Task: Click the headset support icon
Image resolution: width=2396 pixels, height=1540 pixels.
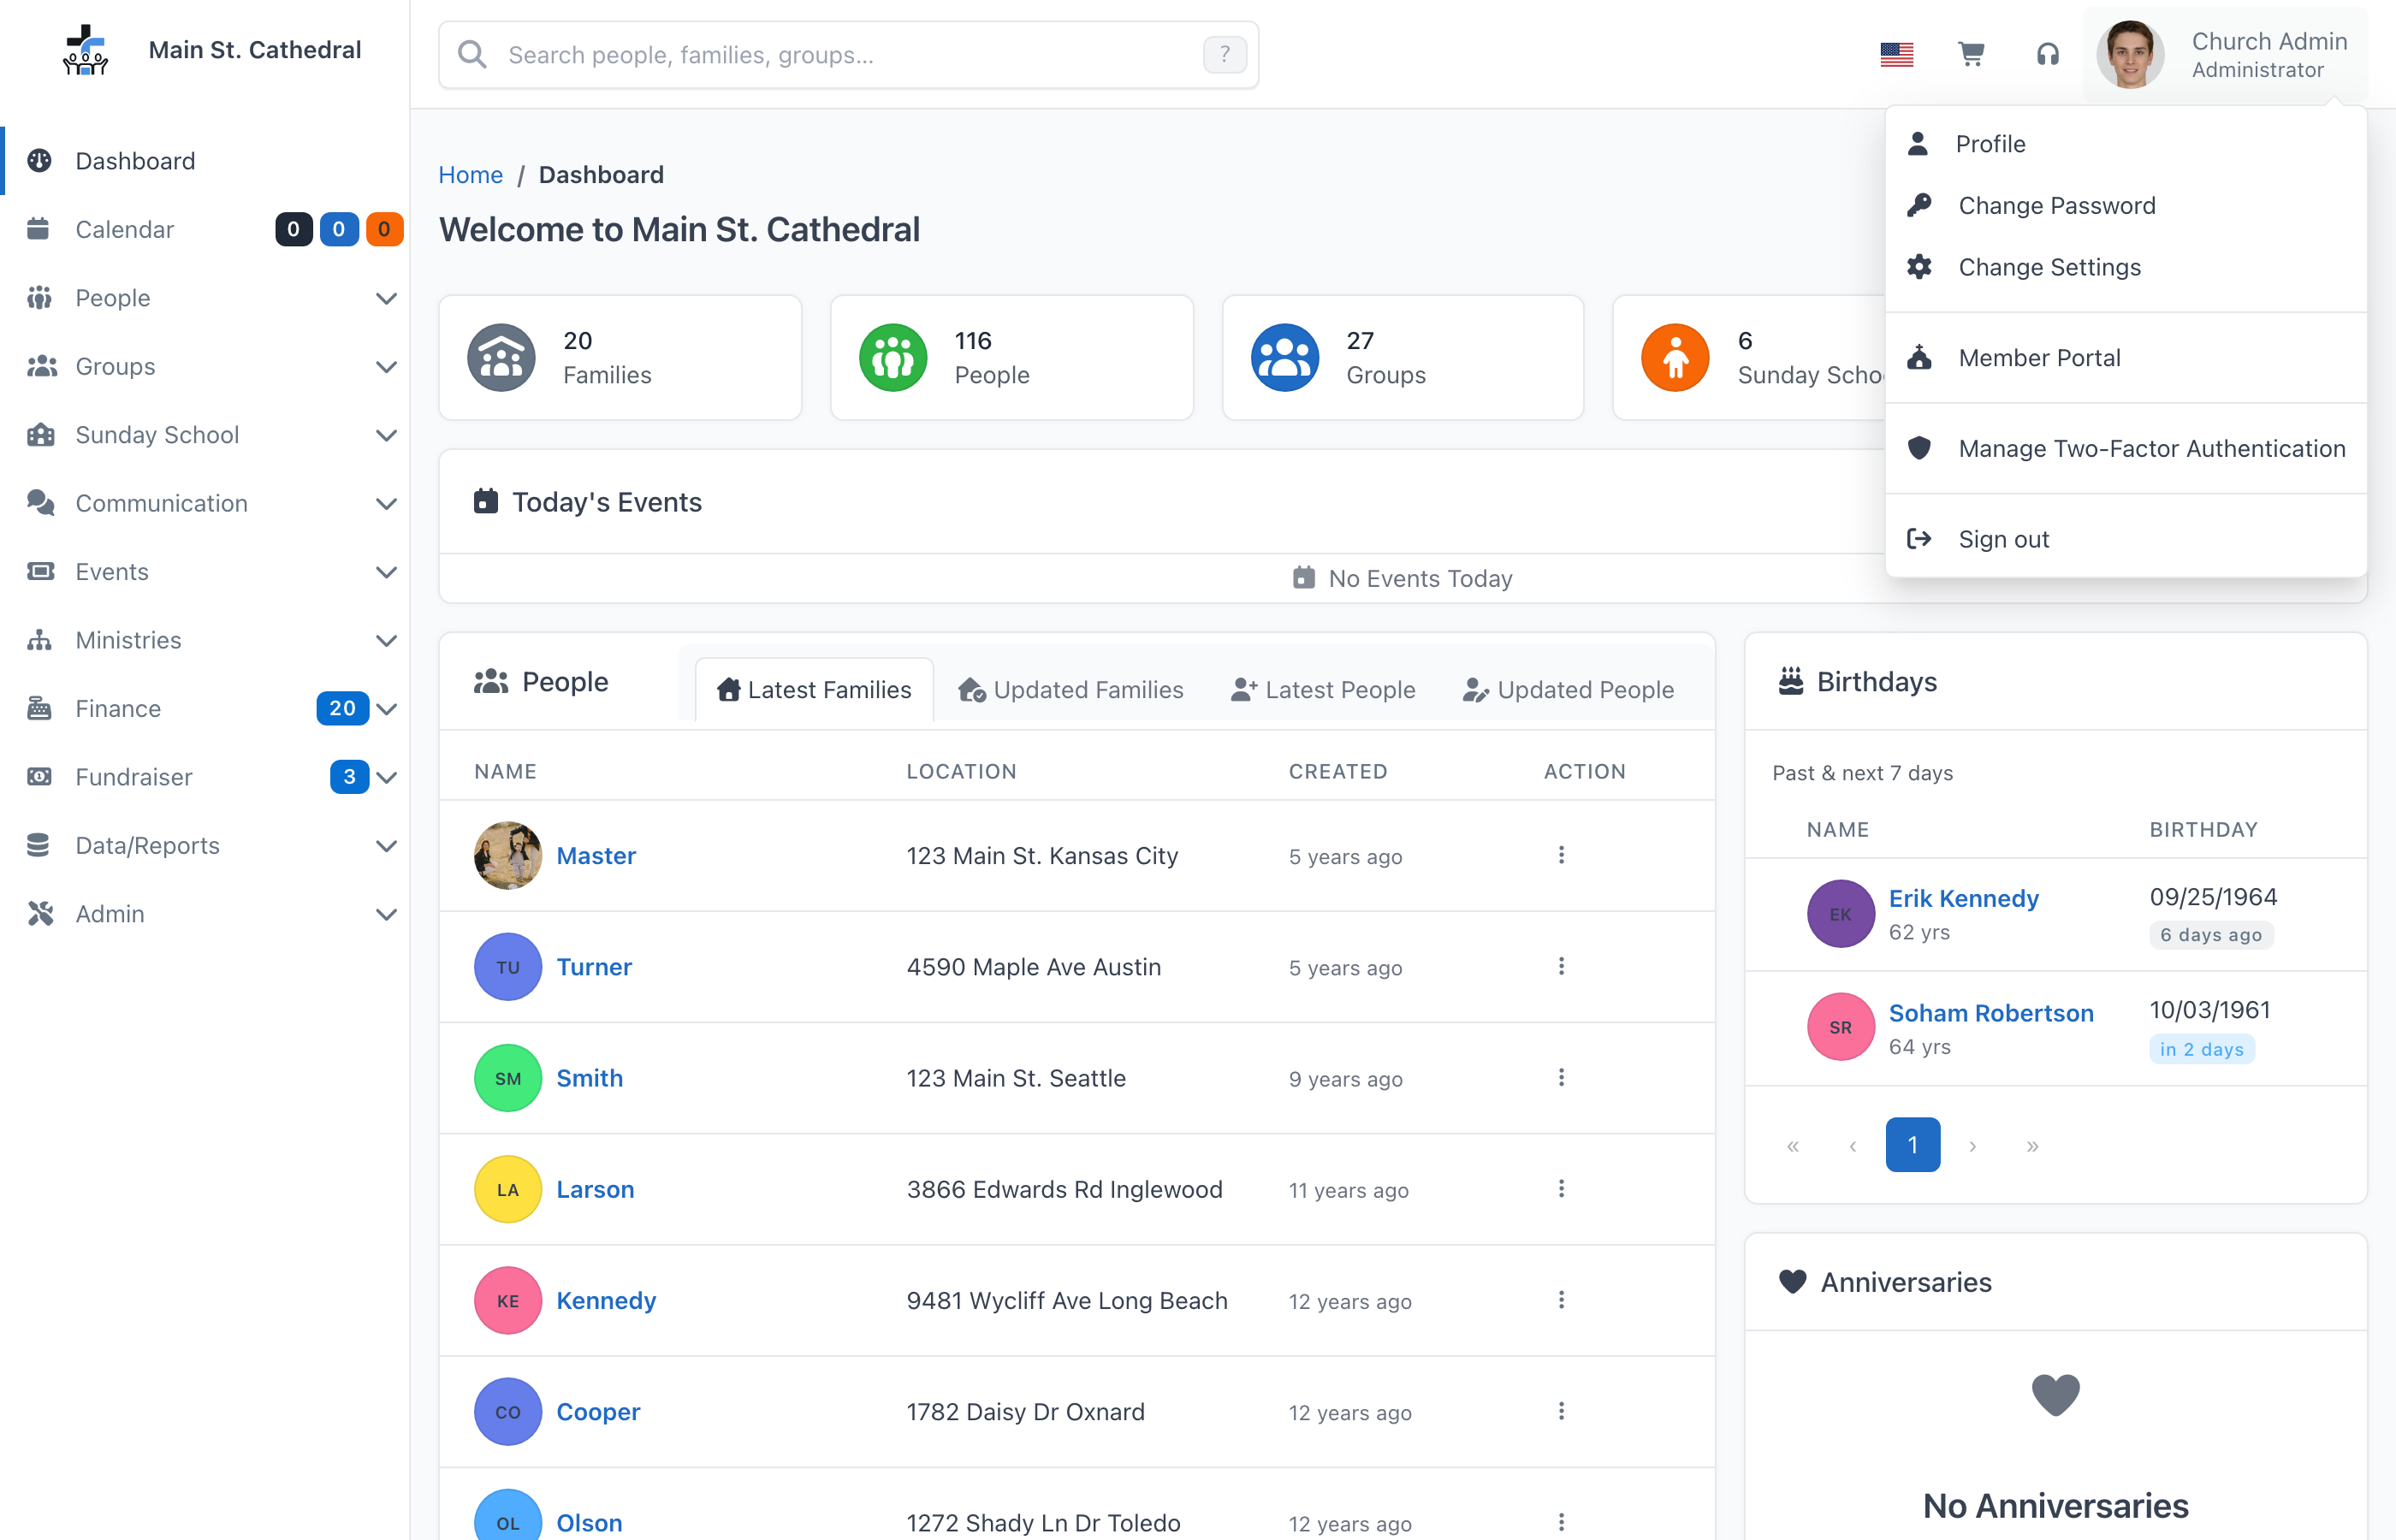Action: click(2047, 54)
